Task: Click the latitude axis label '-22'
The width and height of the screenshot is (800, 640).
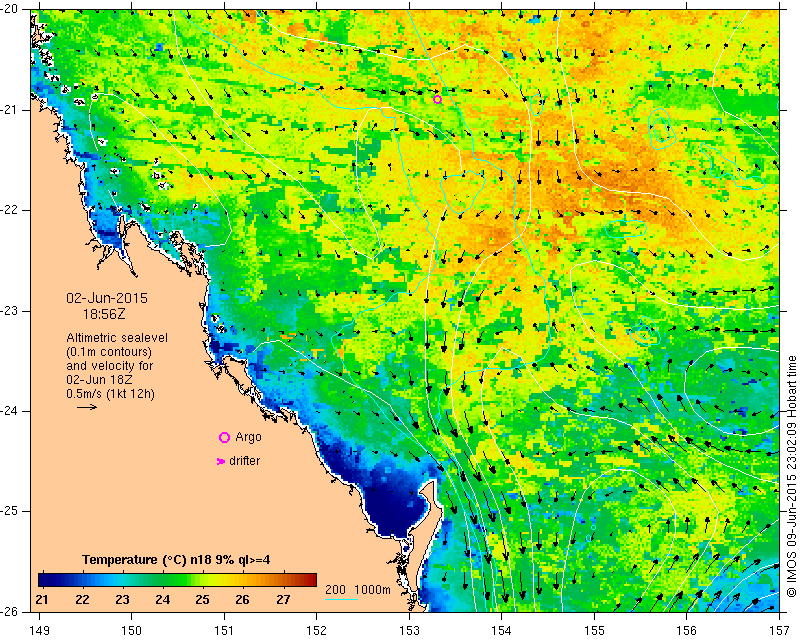Action: 8,210
